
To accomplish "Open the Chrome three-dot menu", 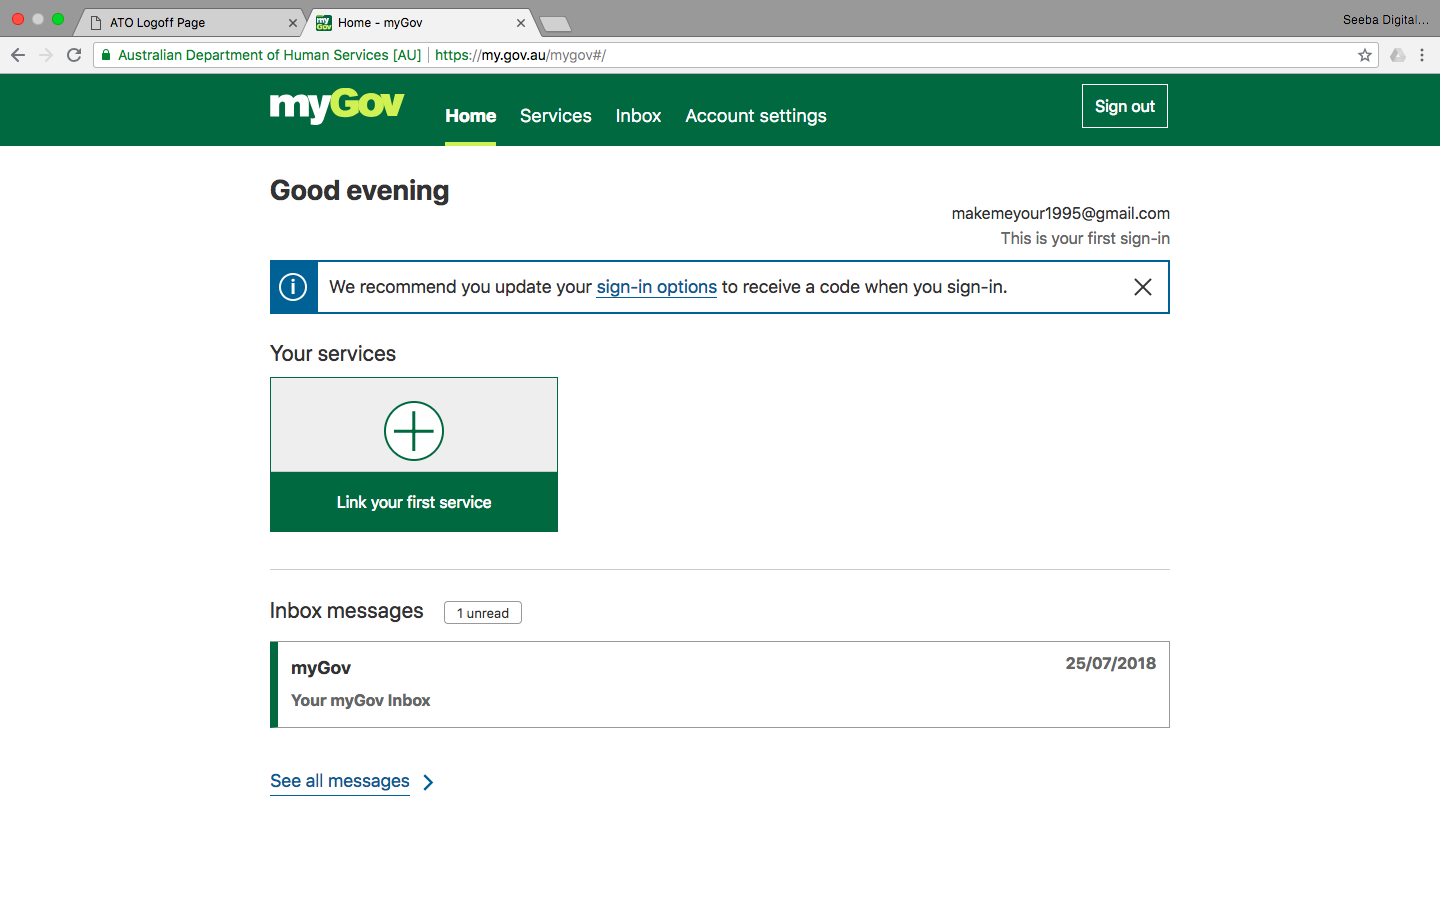I will point(1422,55).
